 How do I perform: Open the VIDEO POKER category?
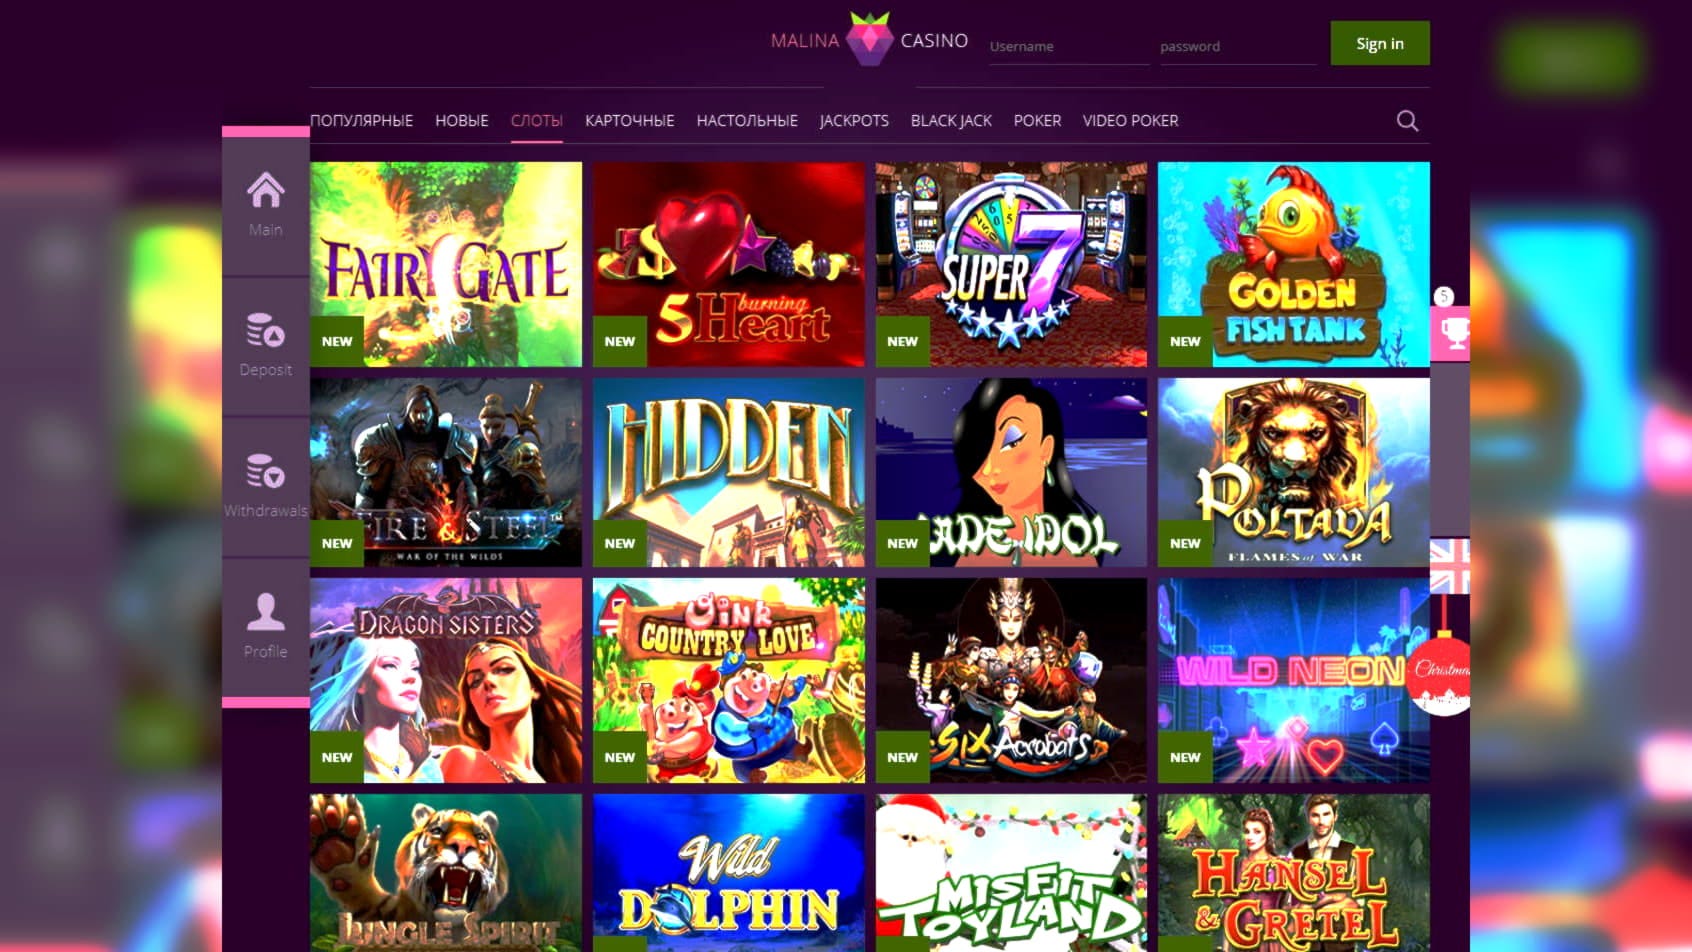pos(1130,121)
